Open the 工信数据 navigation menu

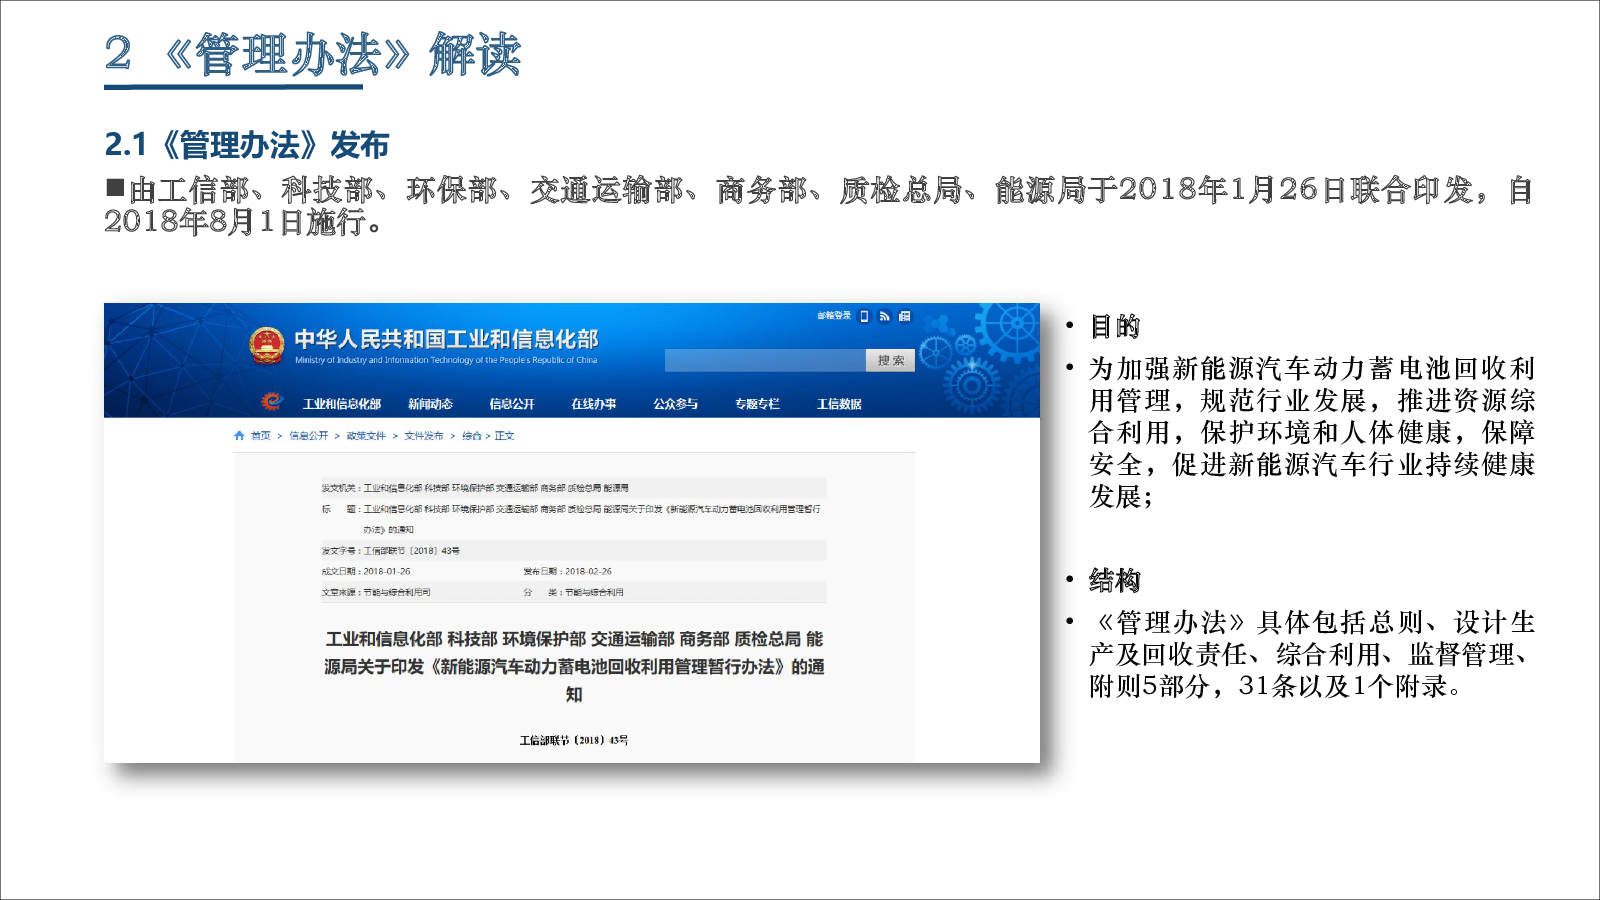click(x=839, y=404)
